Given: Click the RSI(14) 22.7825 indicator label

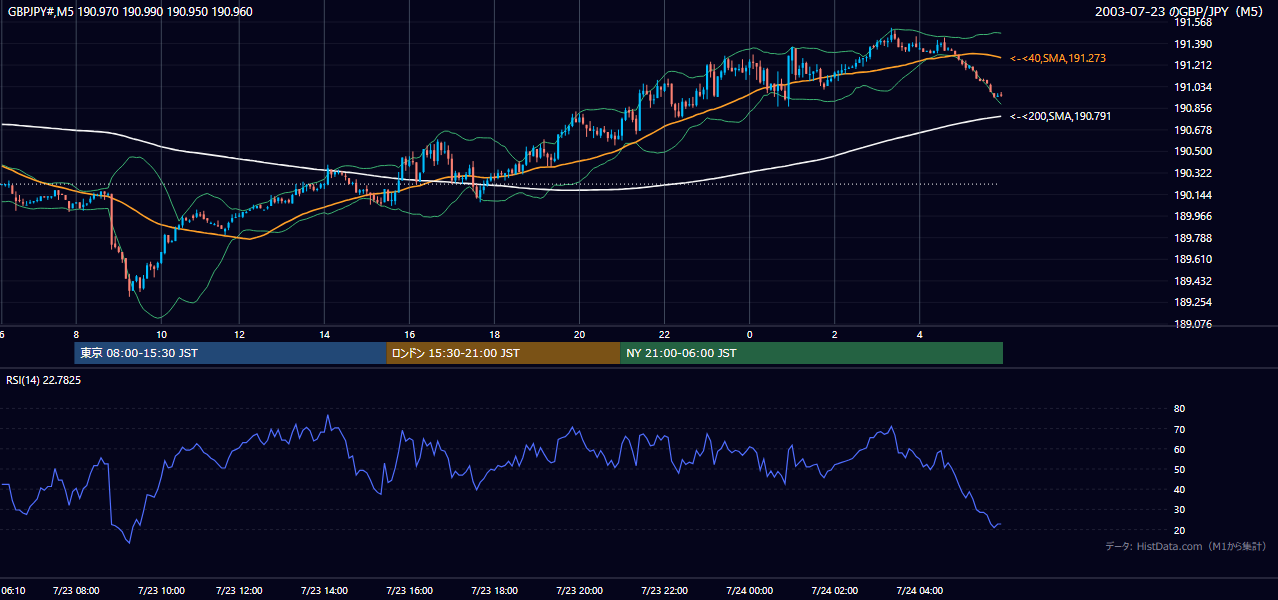Looking at the screenshot, I should [44, 380].
